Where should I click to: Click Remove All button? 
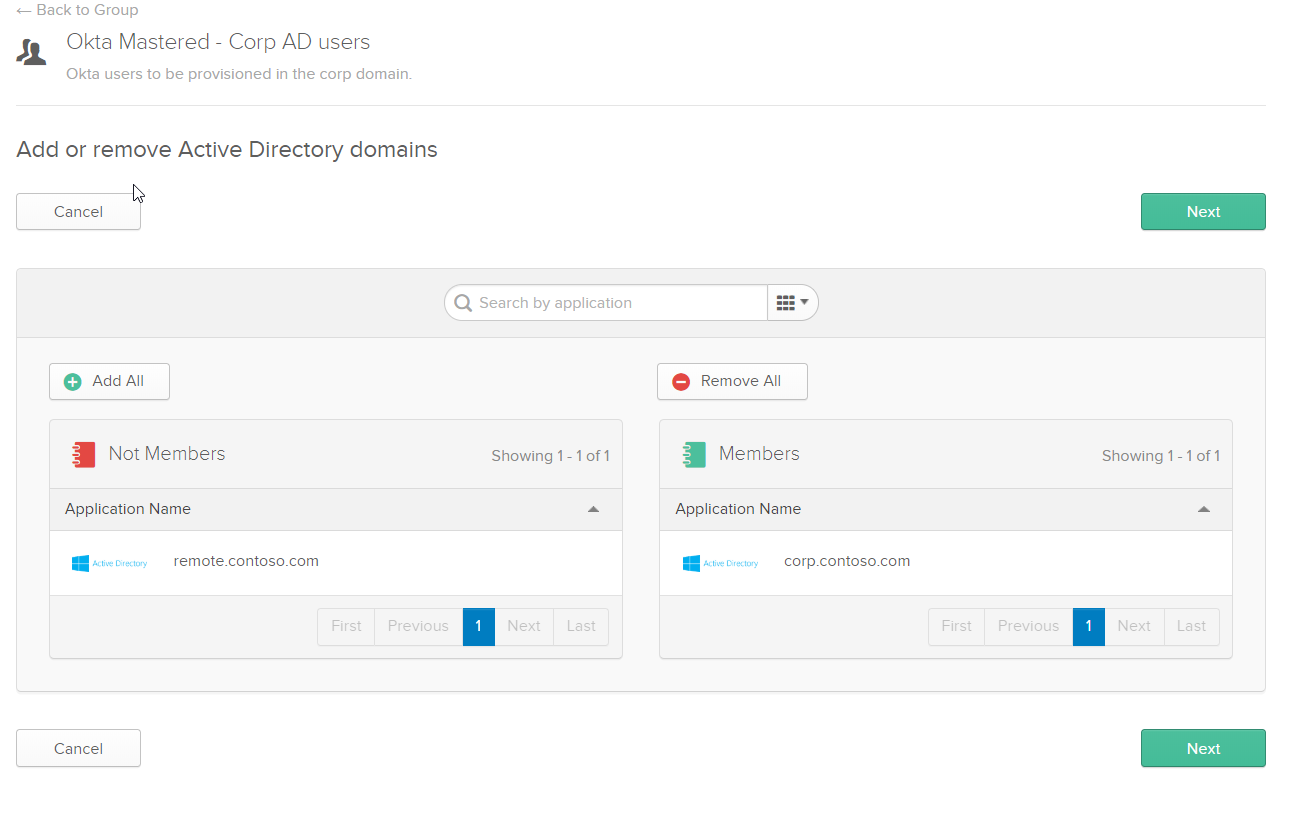pyautogui.click(x=732, y=381)
